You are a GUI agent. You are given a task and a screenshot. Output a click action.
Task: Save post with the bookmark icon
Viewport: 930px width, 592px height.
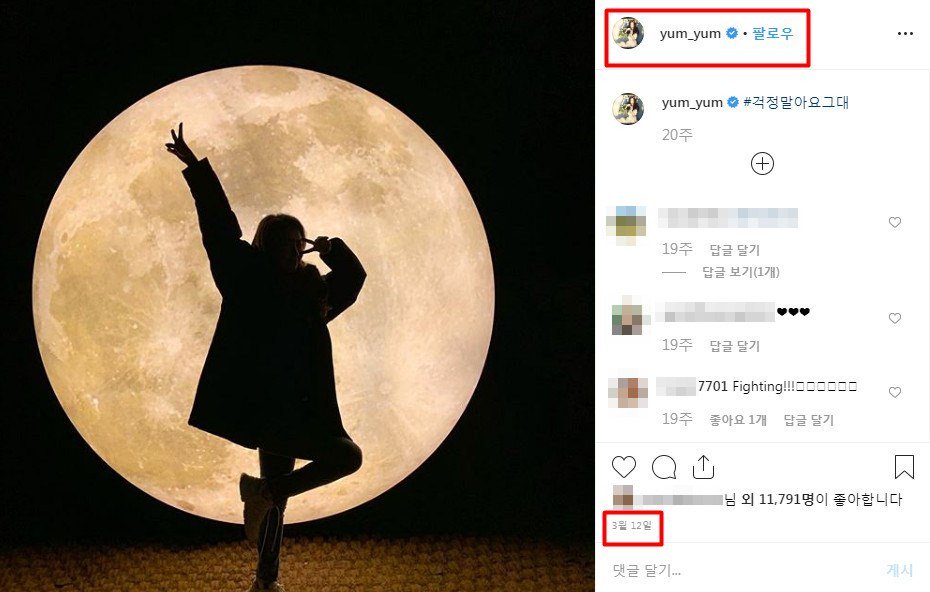tap(904, 466)
